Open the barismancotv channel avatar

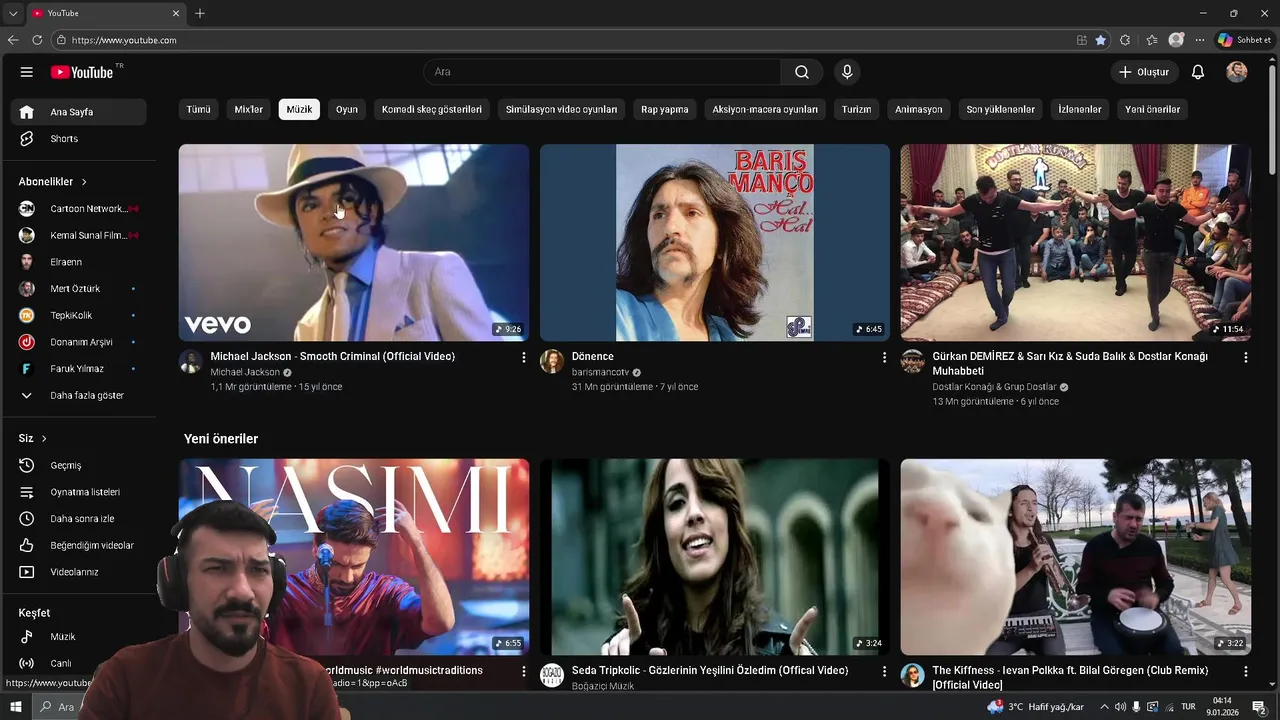click(x=552, y=361)
